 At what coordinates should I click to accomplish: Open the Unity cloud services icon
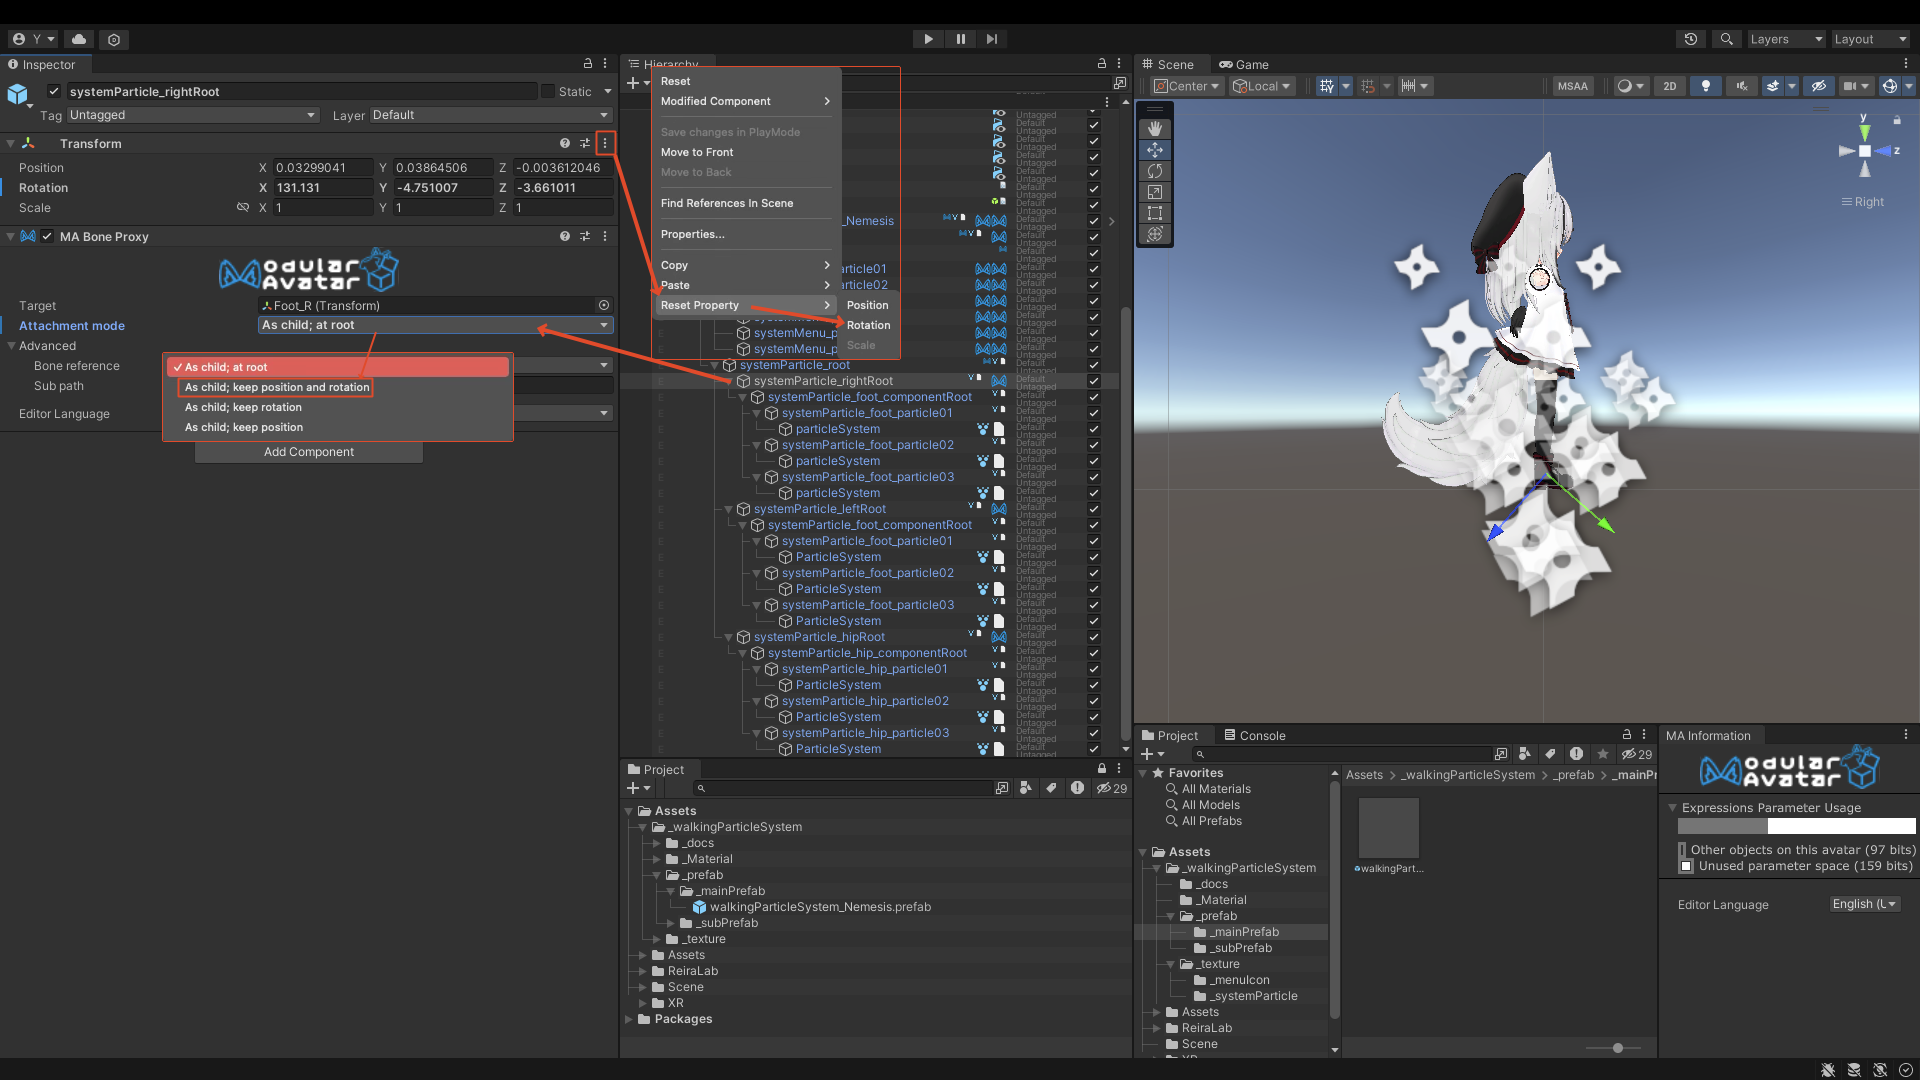pos(79,39)
